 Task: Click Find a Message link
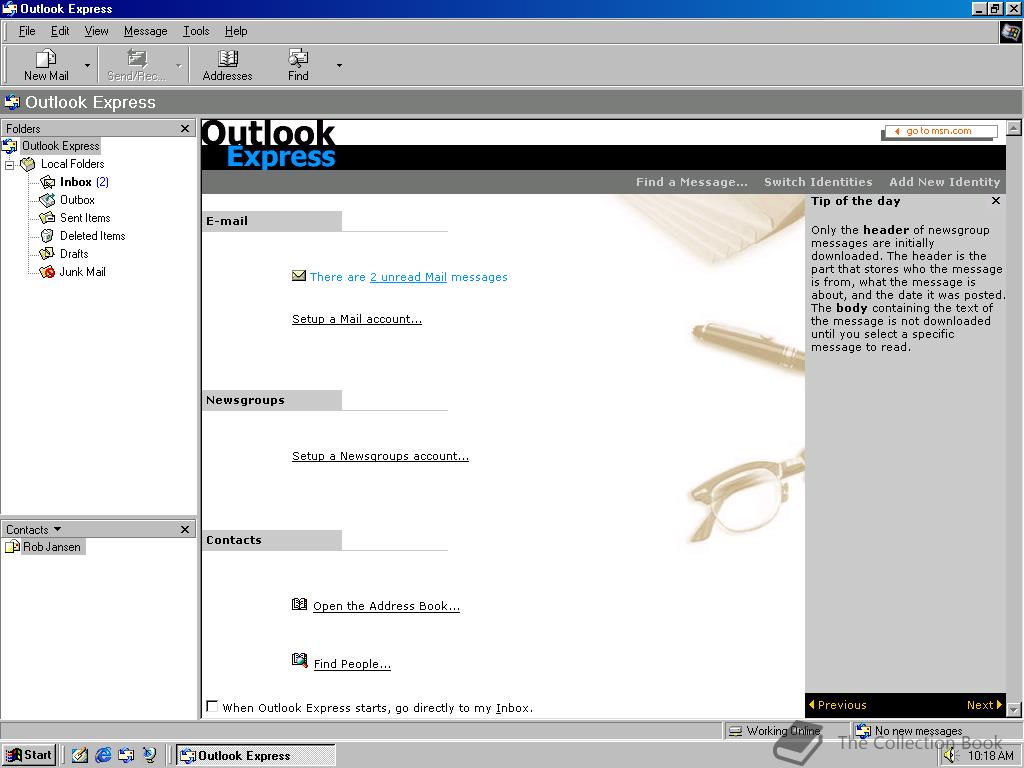(x=692, y=182)
